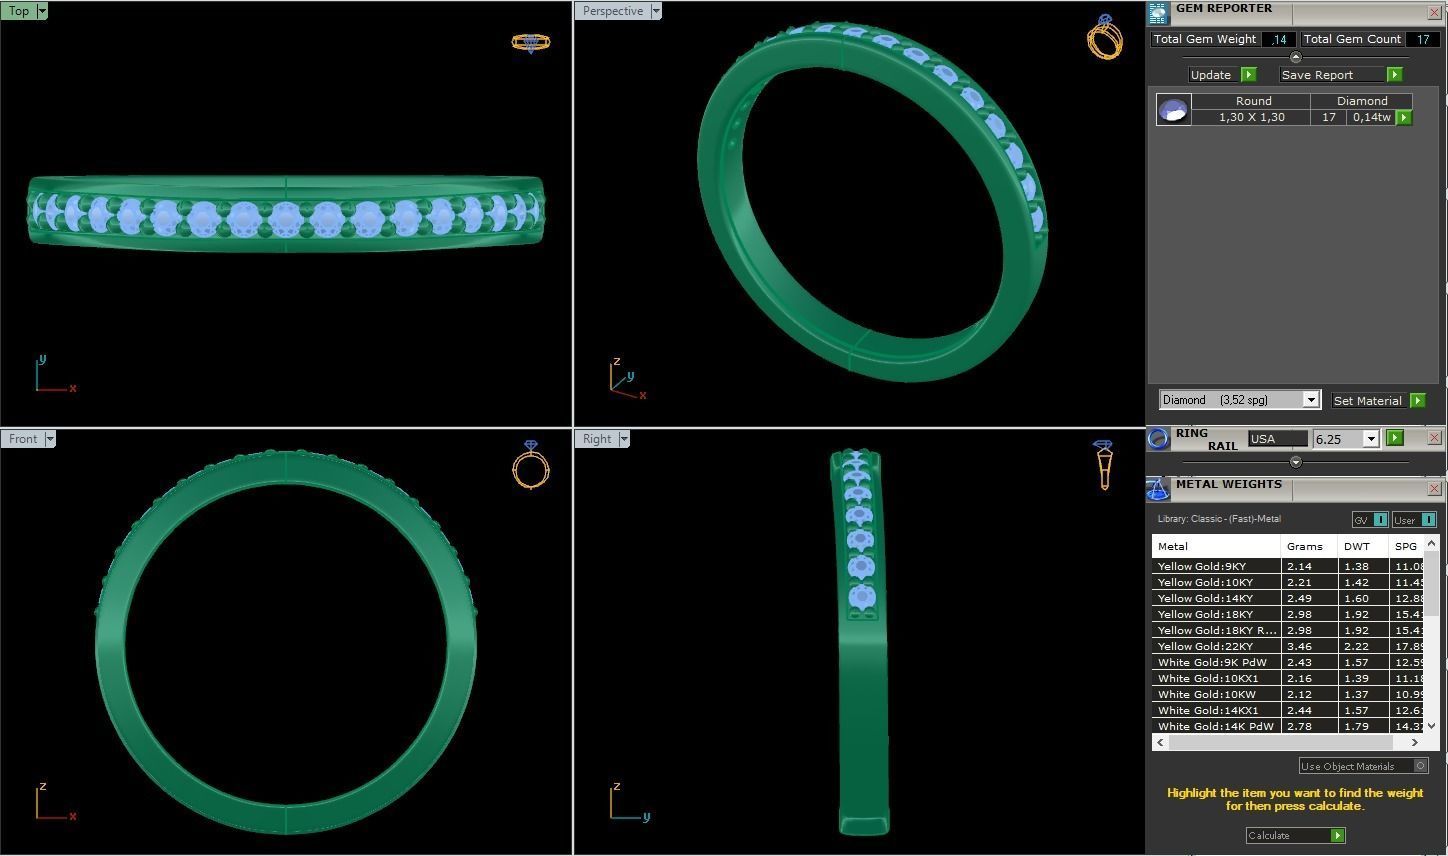Viewport: 1448px width, 856px height.
Task: Select the White Gold:10KX1 row
Action: 1288,678
